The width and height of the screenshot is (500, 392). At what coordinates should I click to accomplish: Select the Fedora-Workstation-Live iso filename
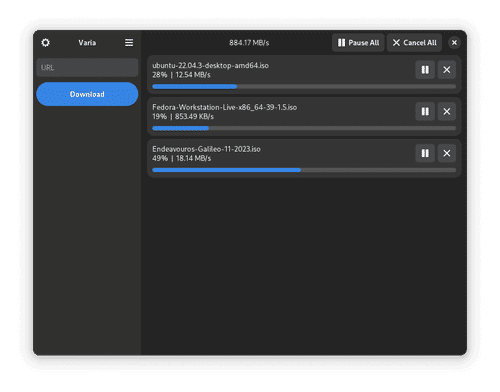pyautogui.click(x=224, y=107)
